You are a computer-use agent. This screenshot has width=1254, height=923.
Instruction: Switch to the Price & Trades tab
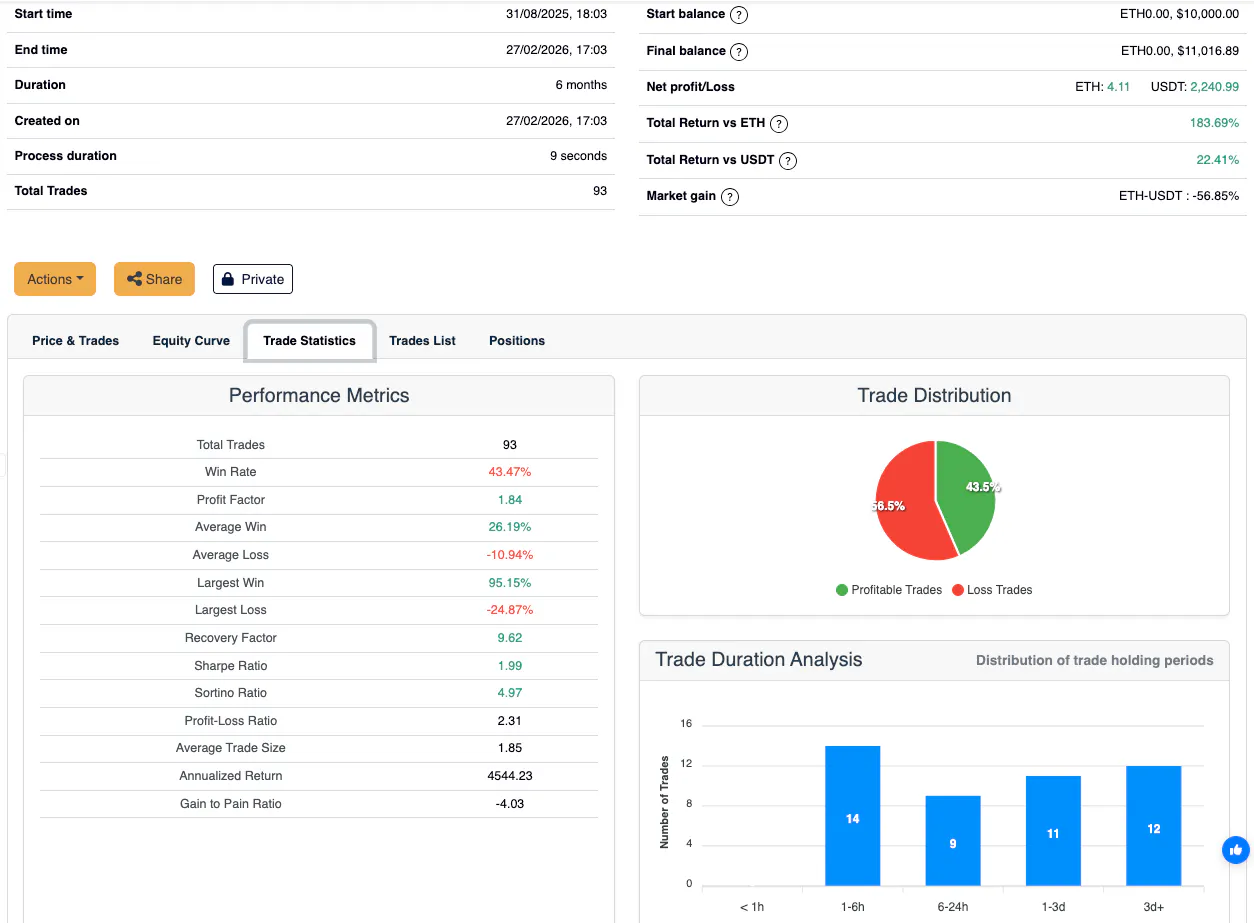click(x=75, y=341)
